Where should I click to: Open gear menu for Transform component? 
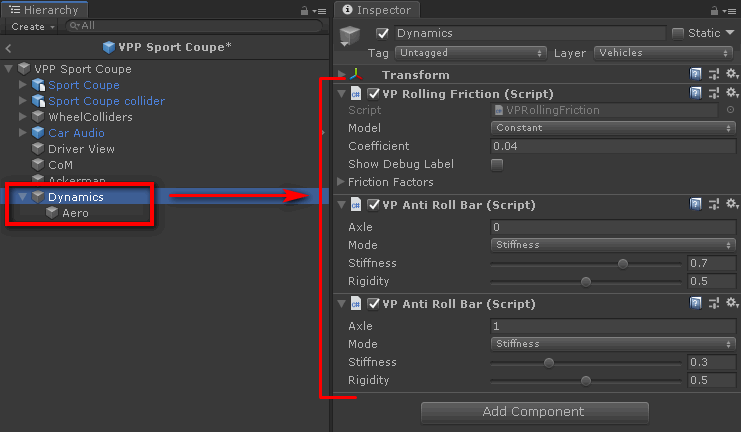click(x=732, y=74)
